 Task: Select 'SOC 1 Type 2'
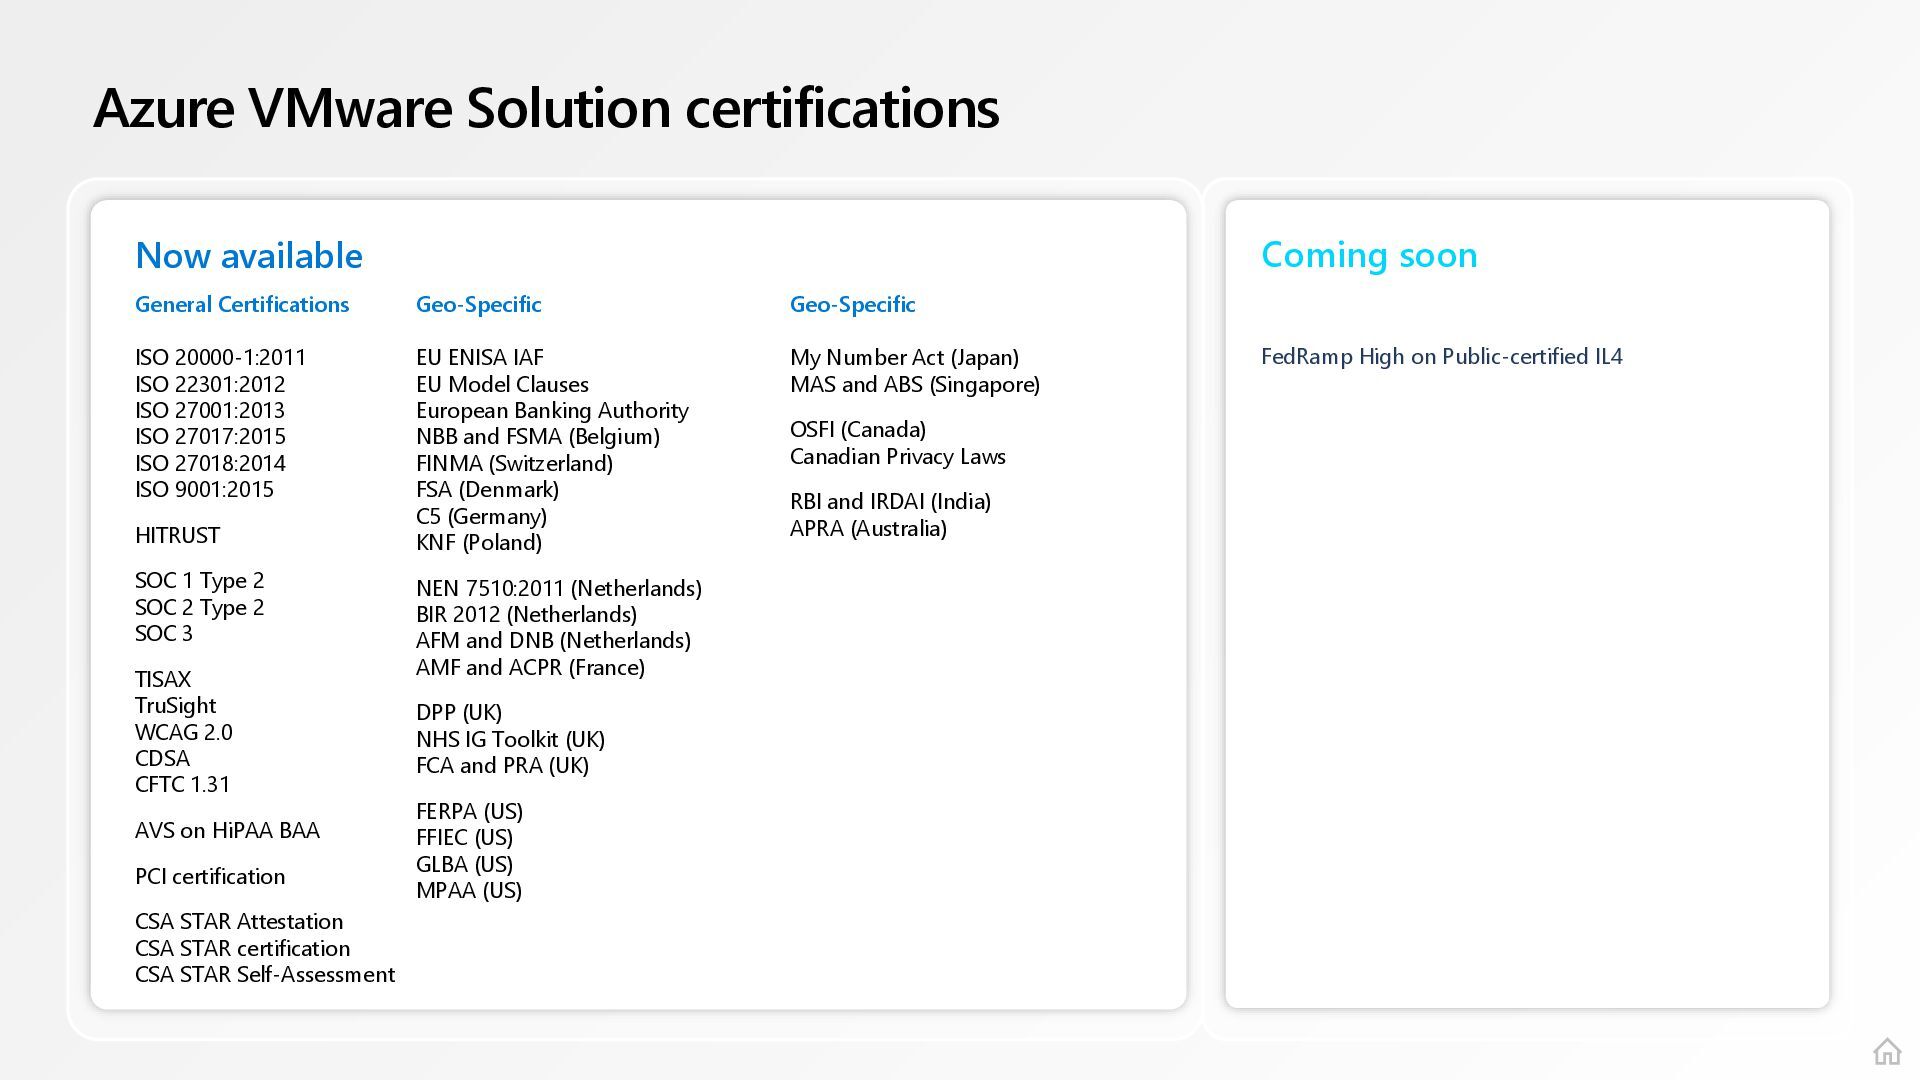tap(200, 581)
